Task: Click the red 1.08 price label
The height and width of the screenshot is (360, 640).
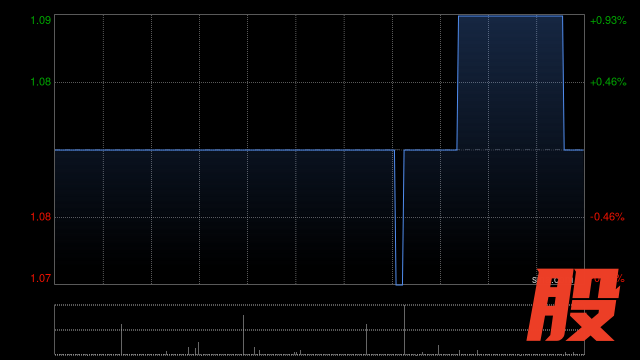Action: (41, 217)
